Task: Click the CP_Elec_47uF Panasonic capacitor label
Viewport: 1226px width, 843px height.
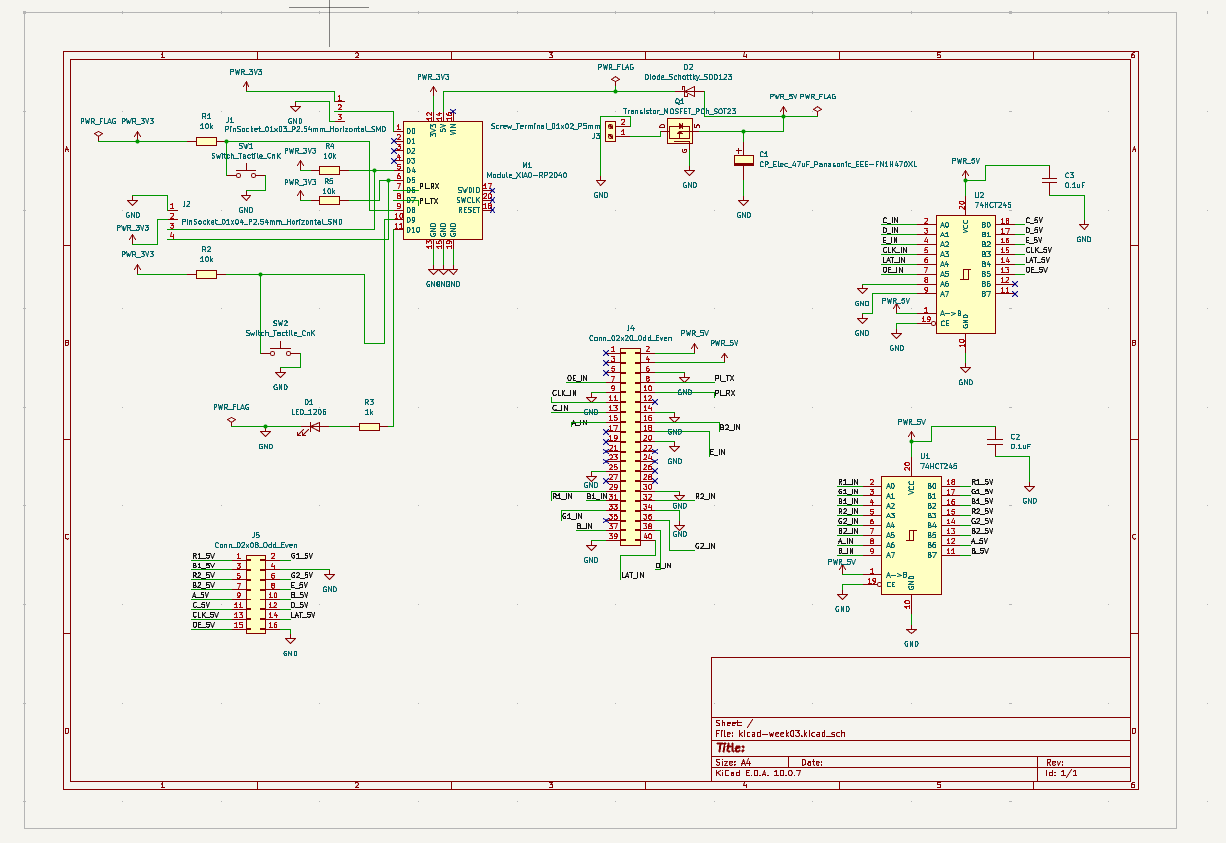Action: [x=838, y=163]
